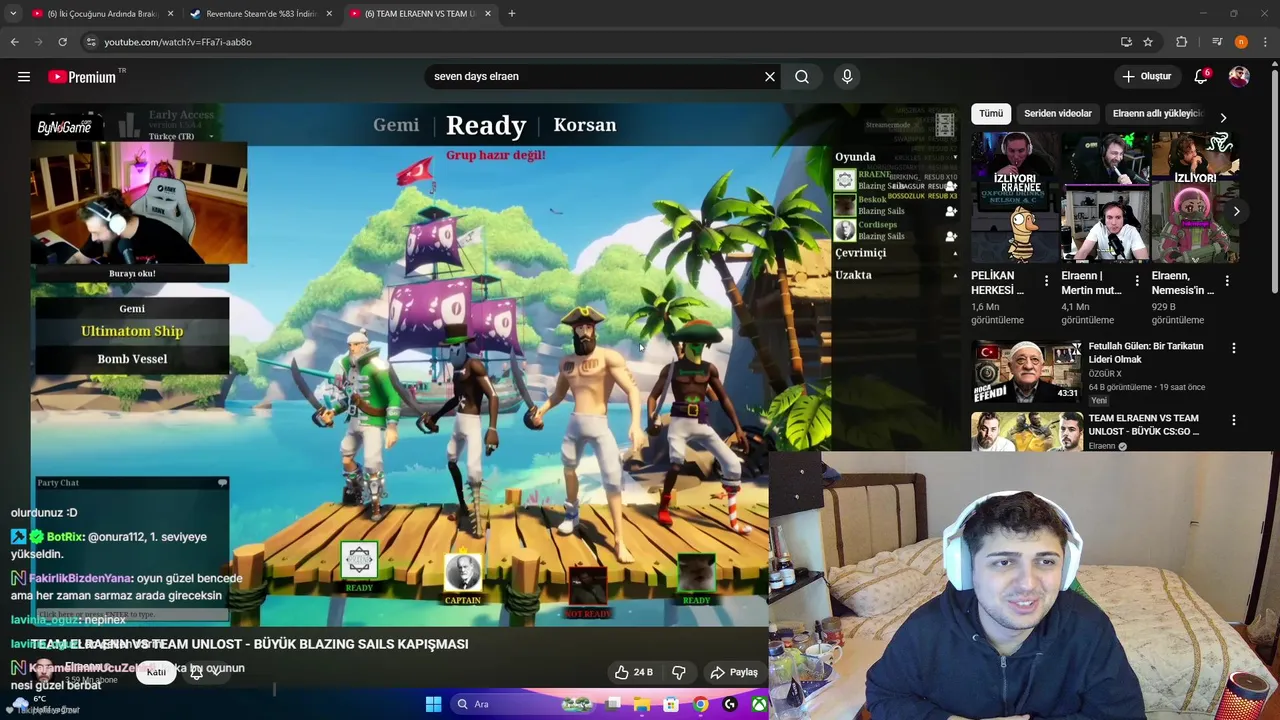Open the Chrome three-dot menu
Image resolution: width=1280 pixels, height=720 pixels.
1266,42
